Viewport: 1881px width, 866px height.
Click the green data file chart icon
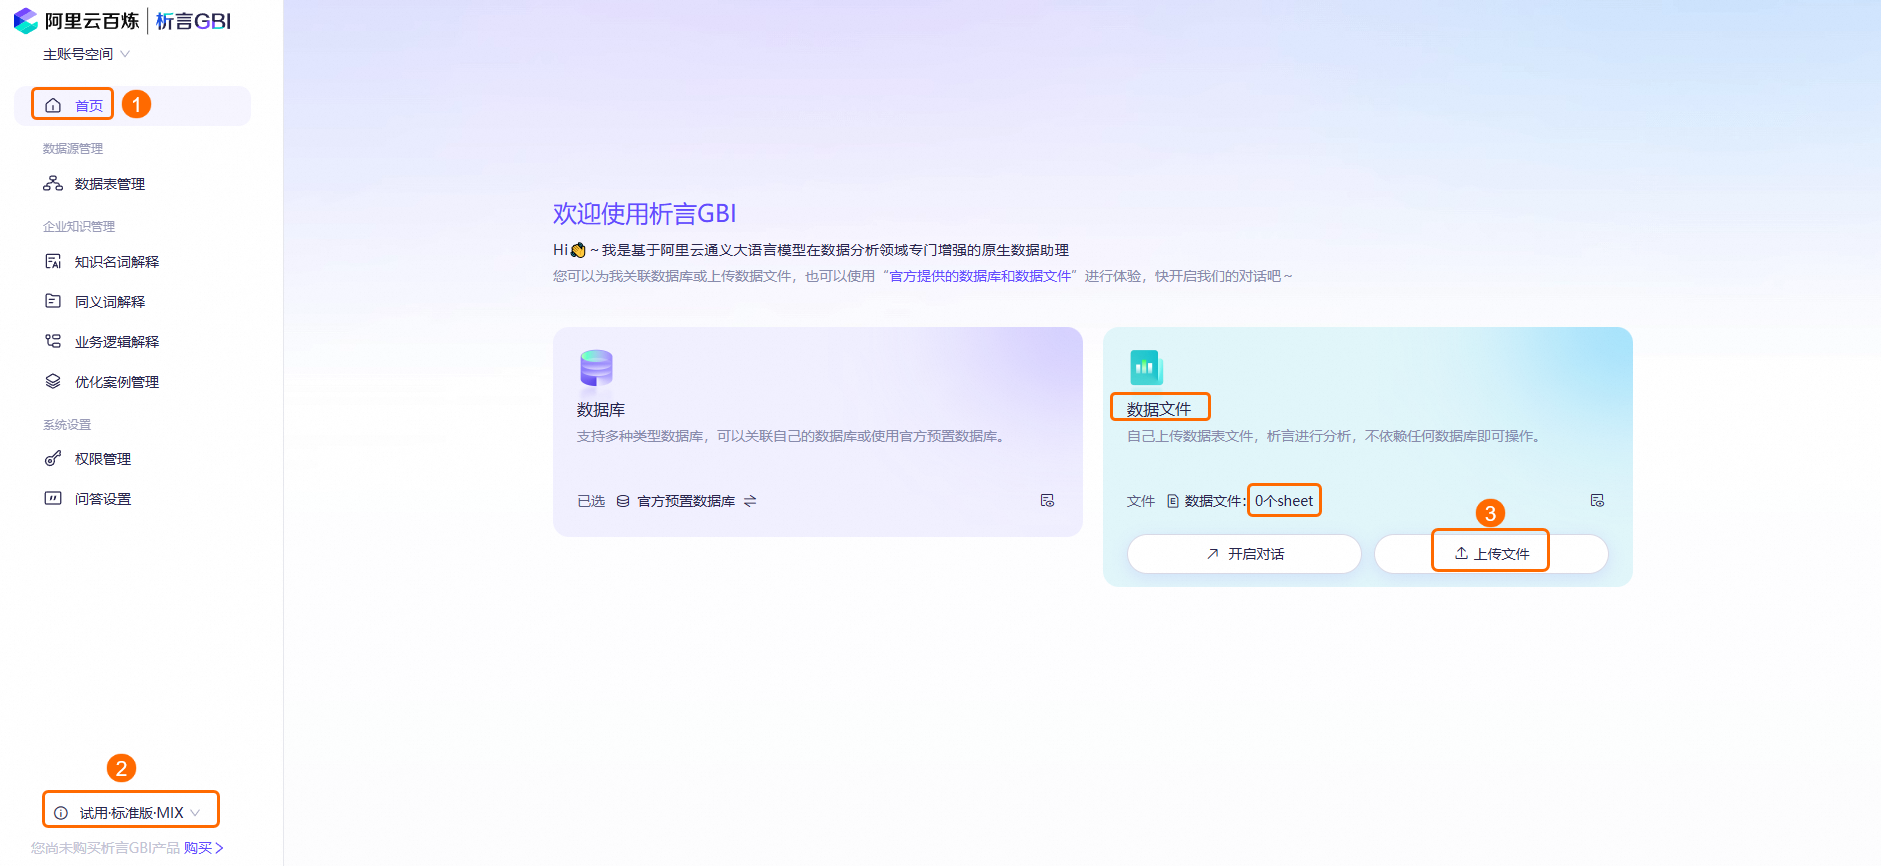tap(1146, 367)
